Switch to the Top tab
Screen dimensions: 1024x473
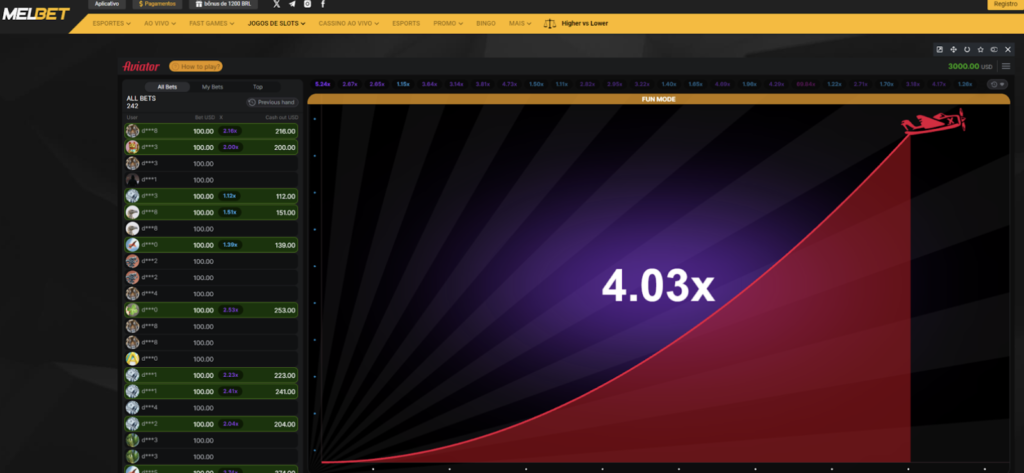258,87
